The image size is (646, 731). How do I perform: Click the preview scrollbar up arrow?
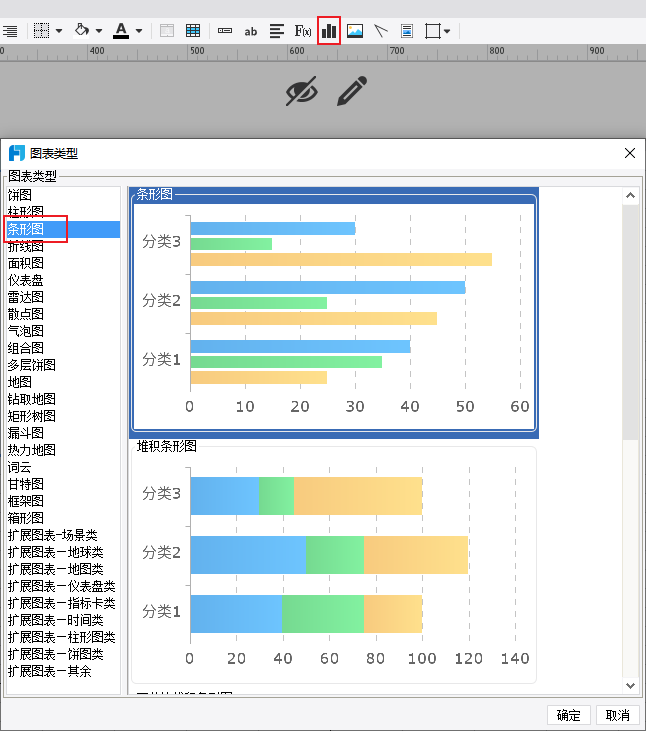click(x=630, y=195)
